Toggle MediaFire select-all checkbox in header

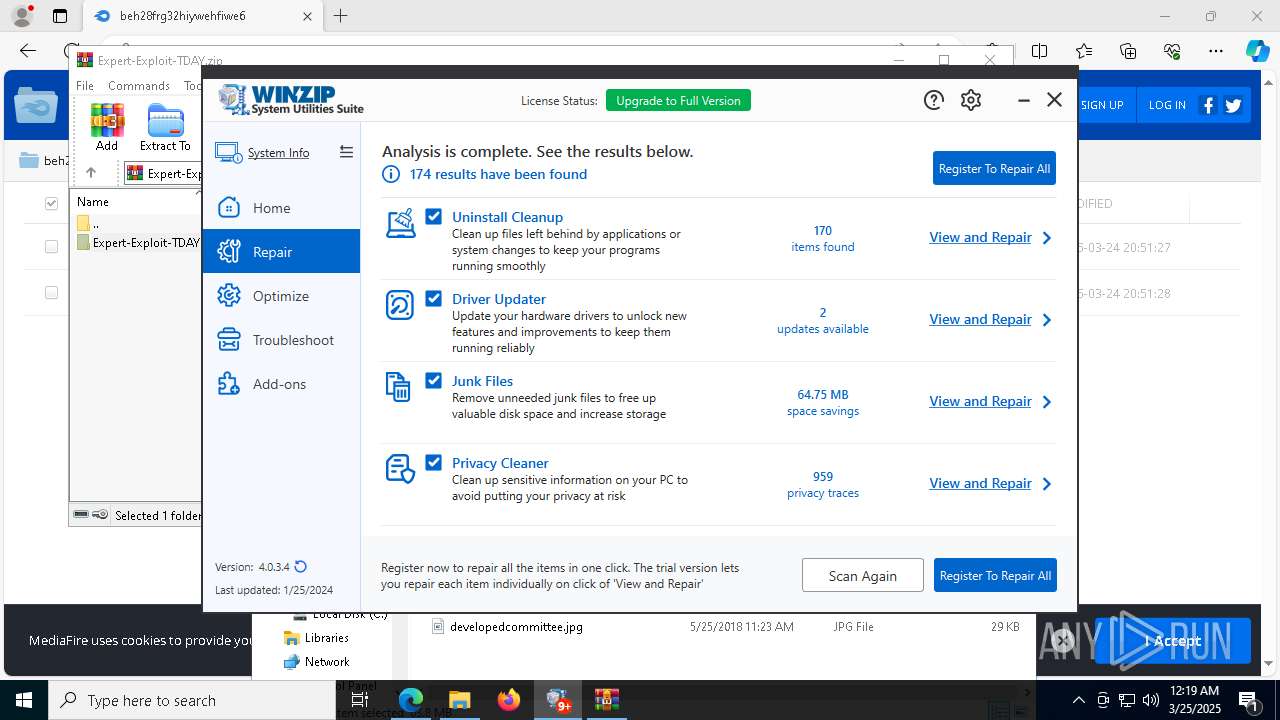point(51,203)
